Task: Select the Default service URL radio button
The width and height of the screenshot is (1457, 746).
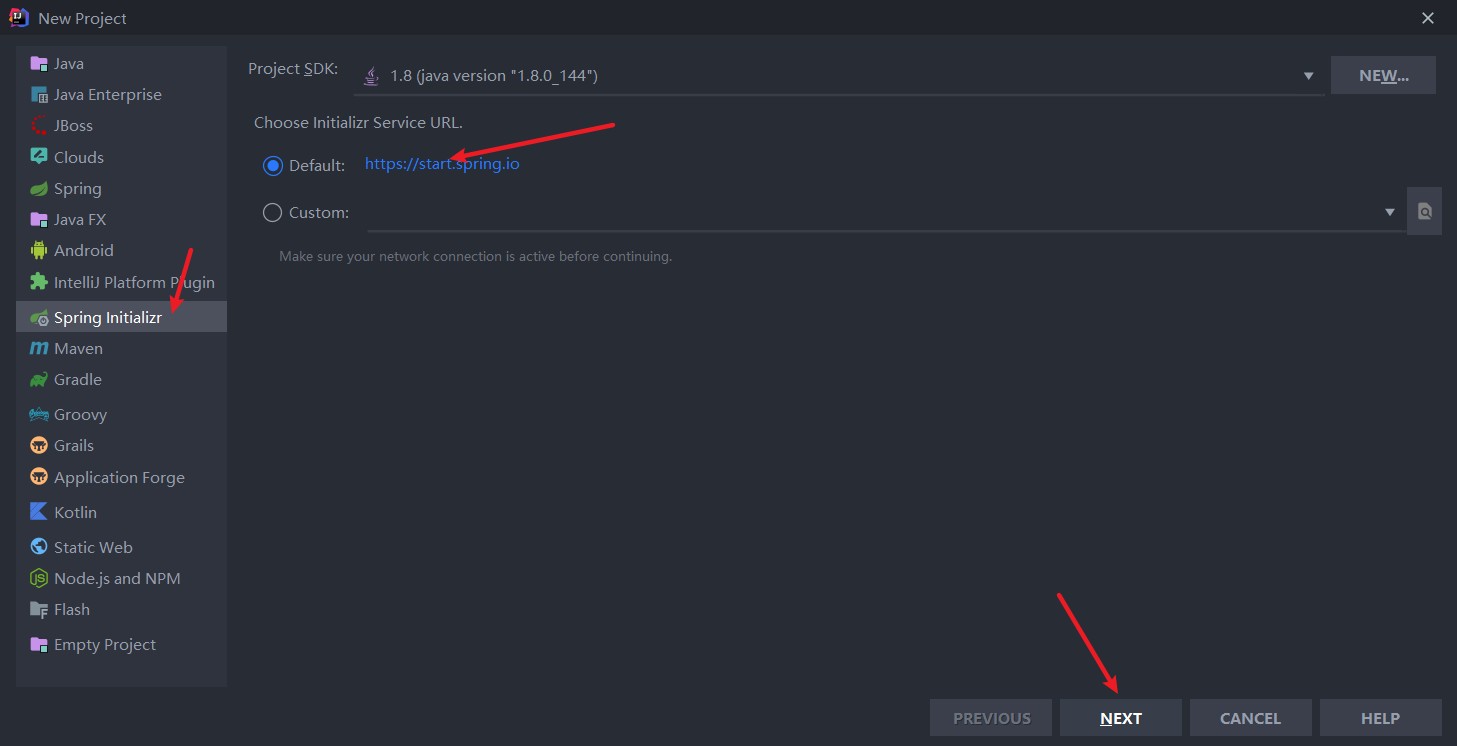Action: click(x=272, y=165)
